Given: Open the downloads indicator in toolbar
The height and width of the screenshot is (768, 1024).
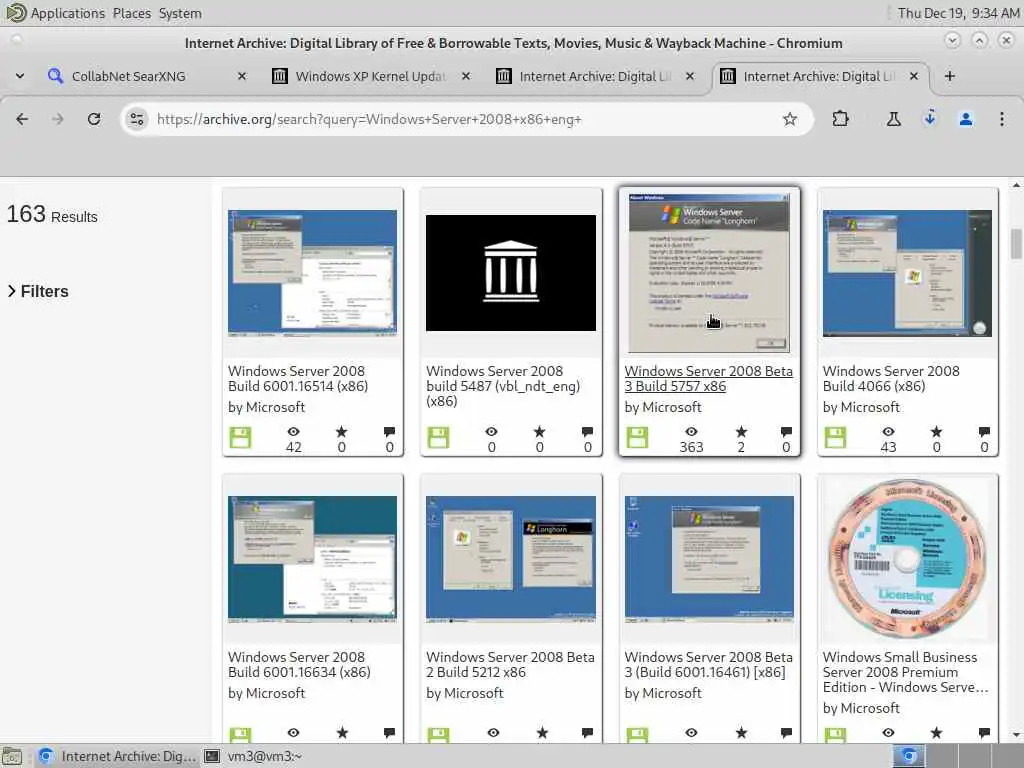Looking at the screenshot, I should (x=930, y=119).
